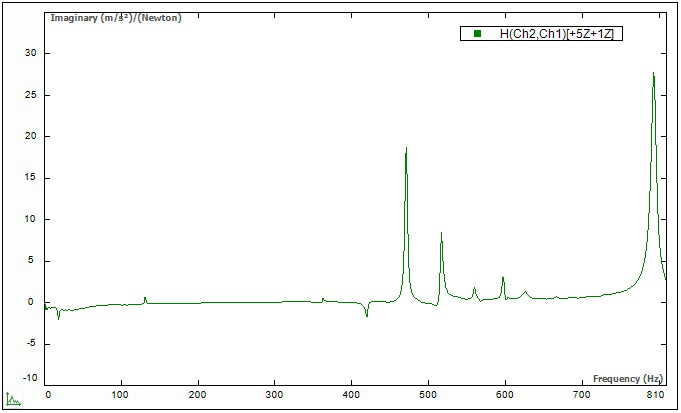
Task: Click the 30 label on the vertical axis
Action: (x=31, y=53)
